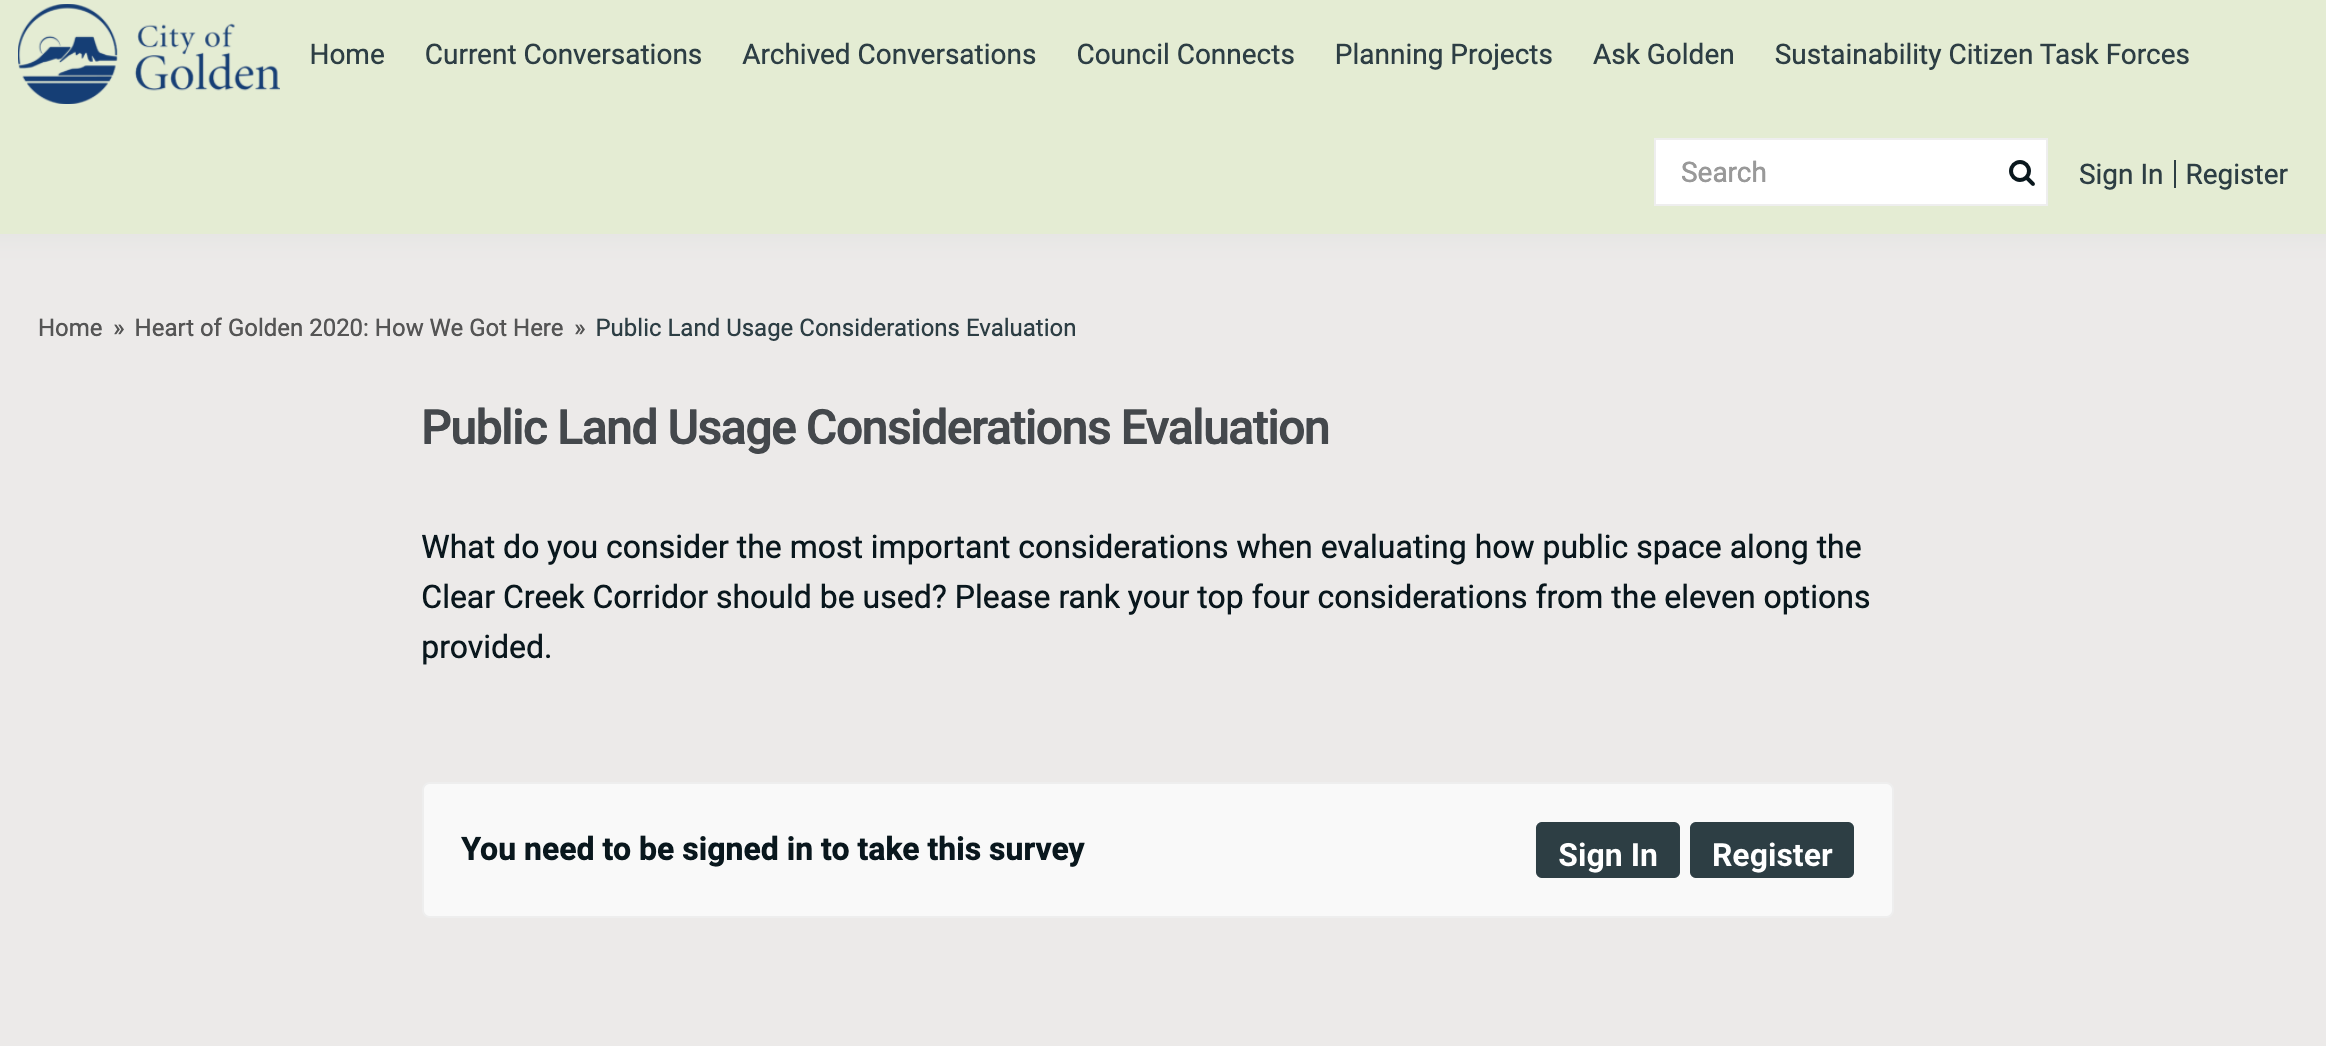
Task: Click the magnifying glass search icon
Action: click(x=2021, y=173)
